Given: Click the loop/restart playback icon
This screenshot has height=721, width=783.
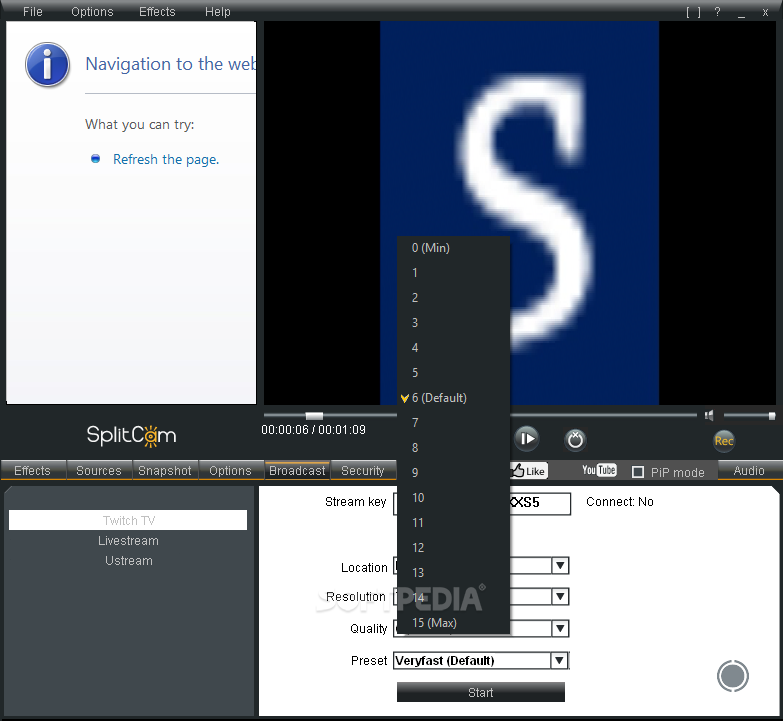Looking at the screenshot, I should pyautogui.click(x=575, y=439).
